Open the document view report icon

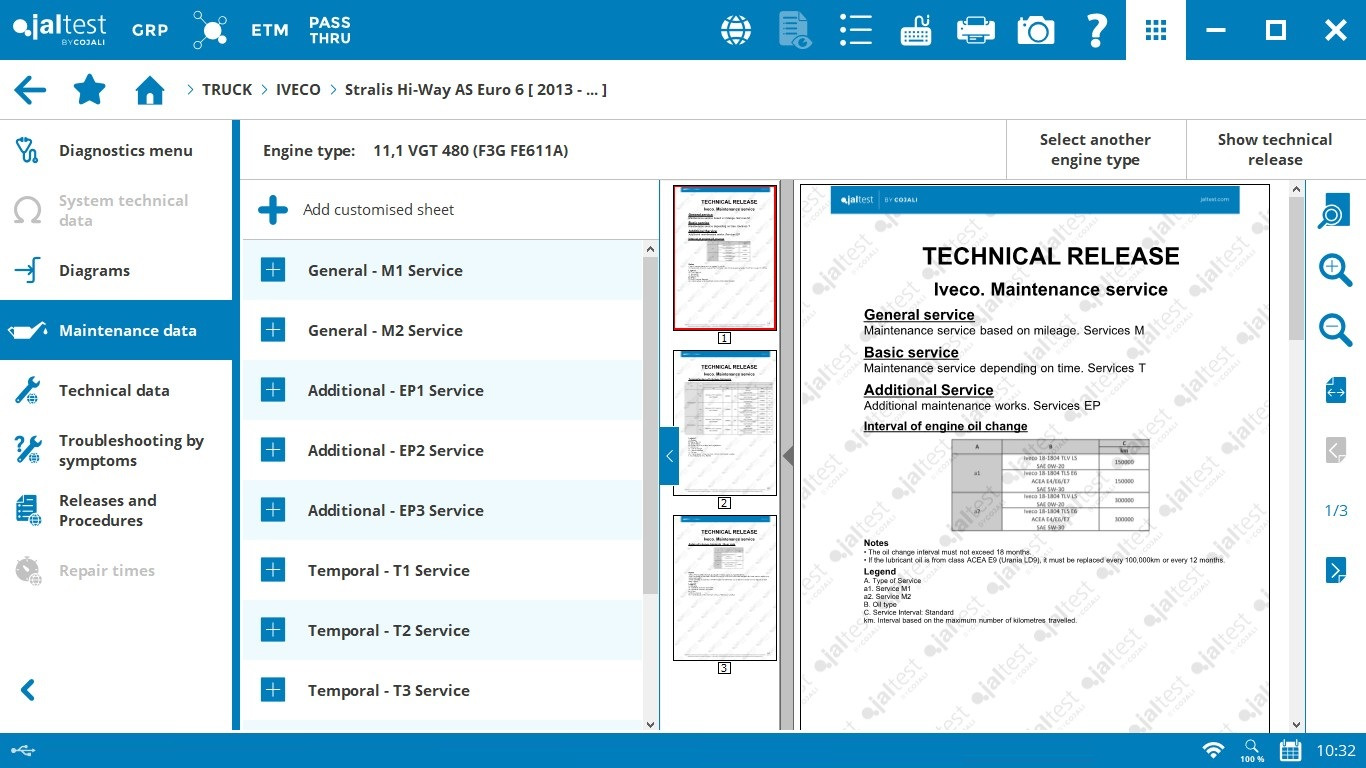795,30
